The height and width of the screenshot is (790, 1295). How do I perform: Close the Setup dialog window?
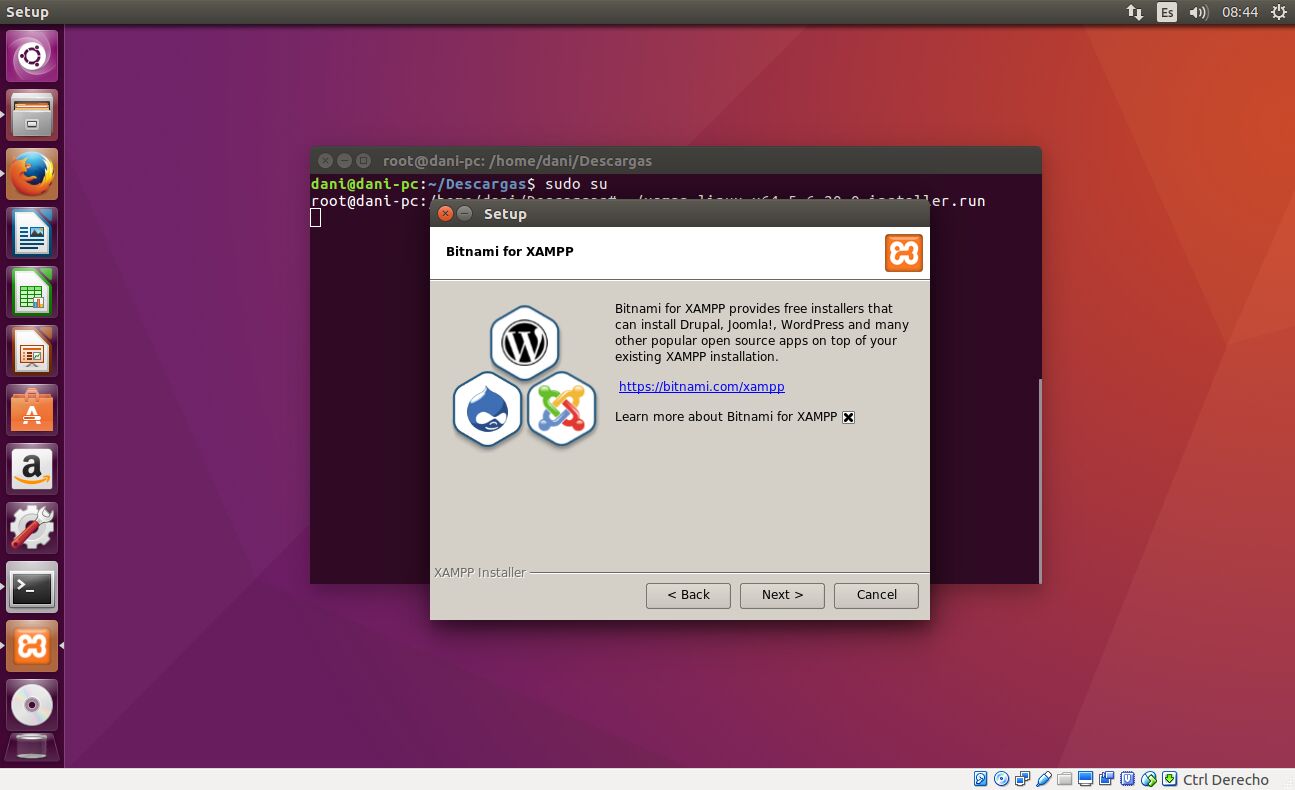coord(446,214)
